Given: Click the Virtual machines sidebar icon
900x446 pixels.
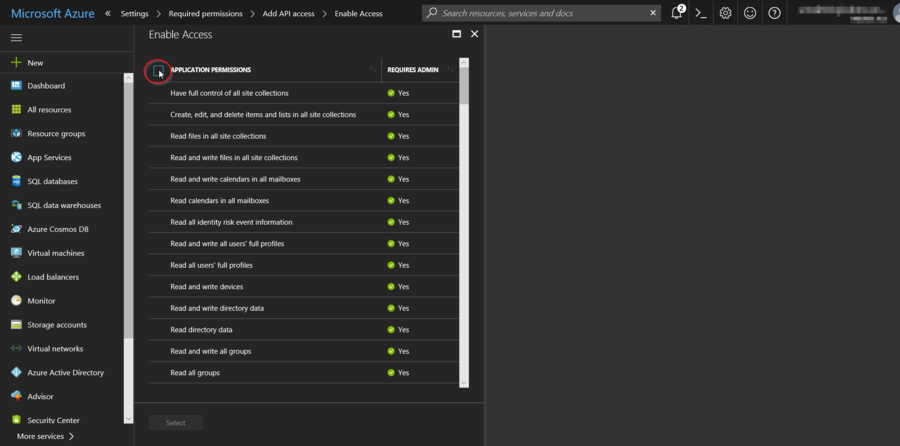Looking at the screenshot, I should 17,253.
